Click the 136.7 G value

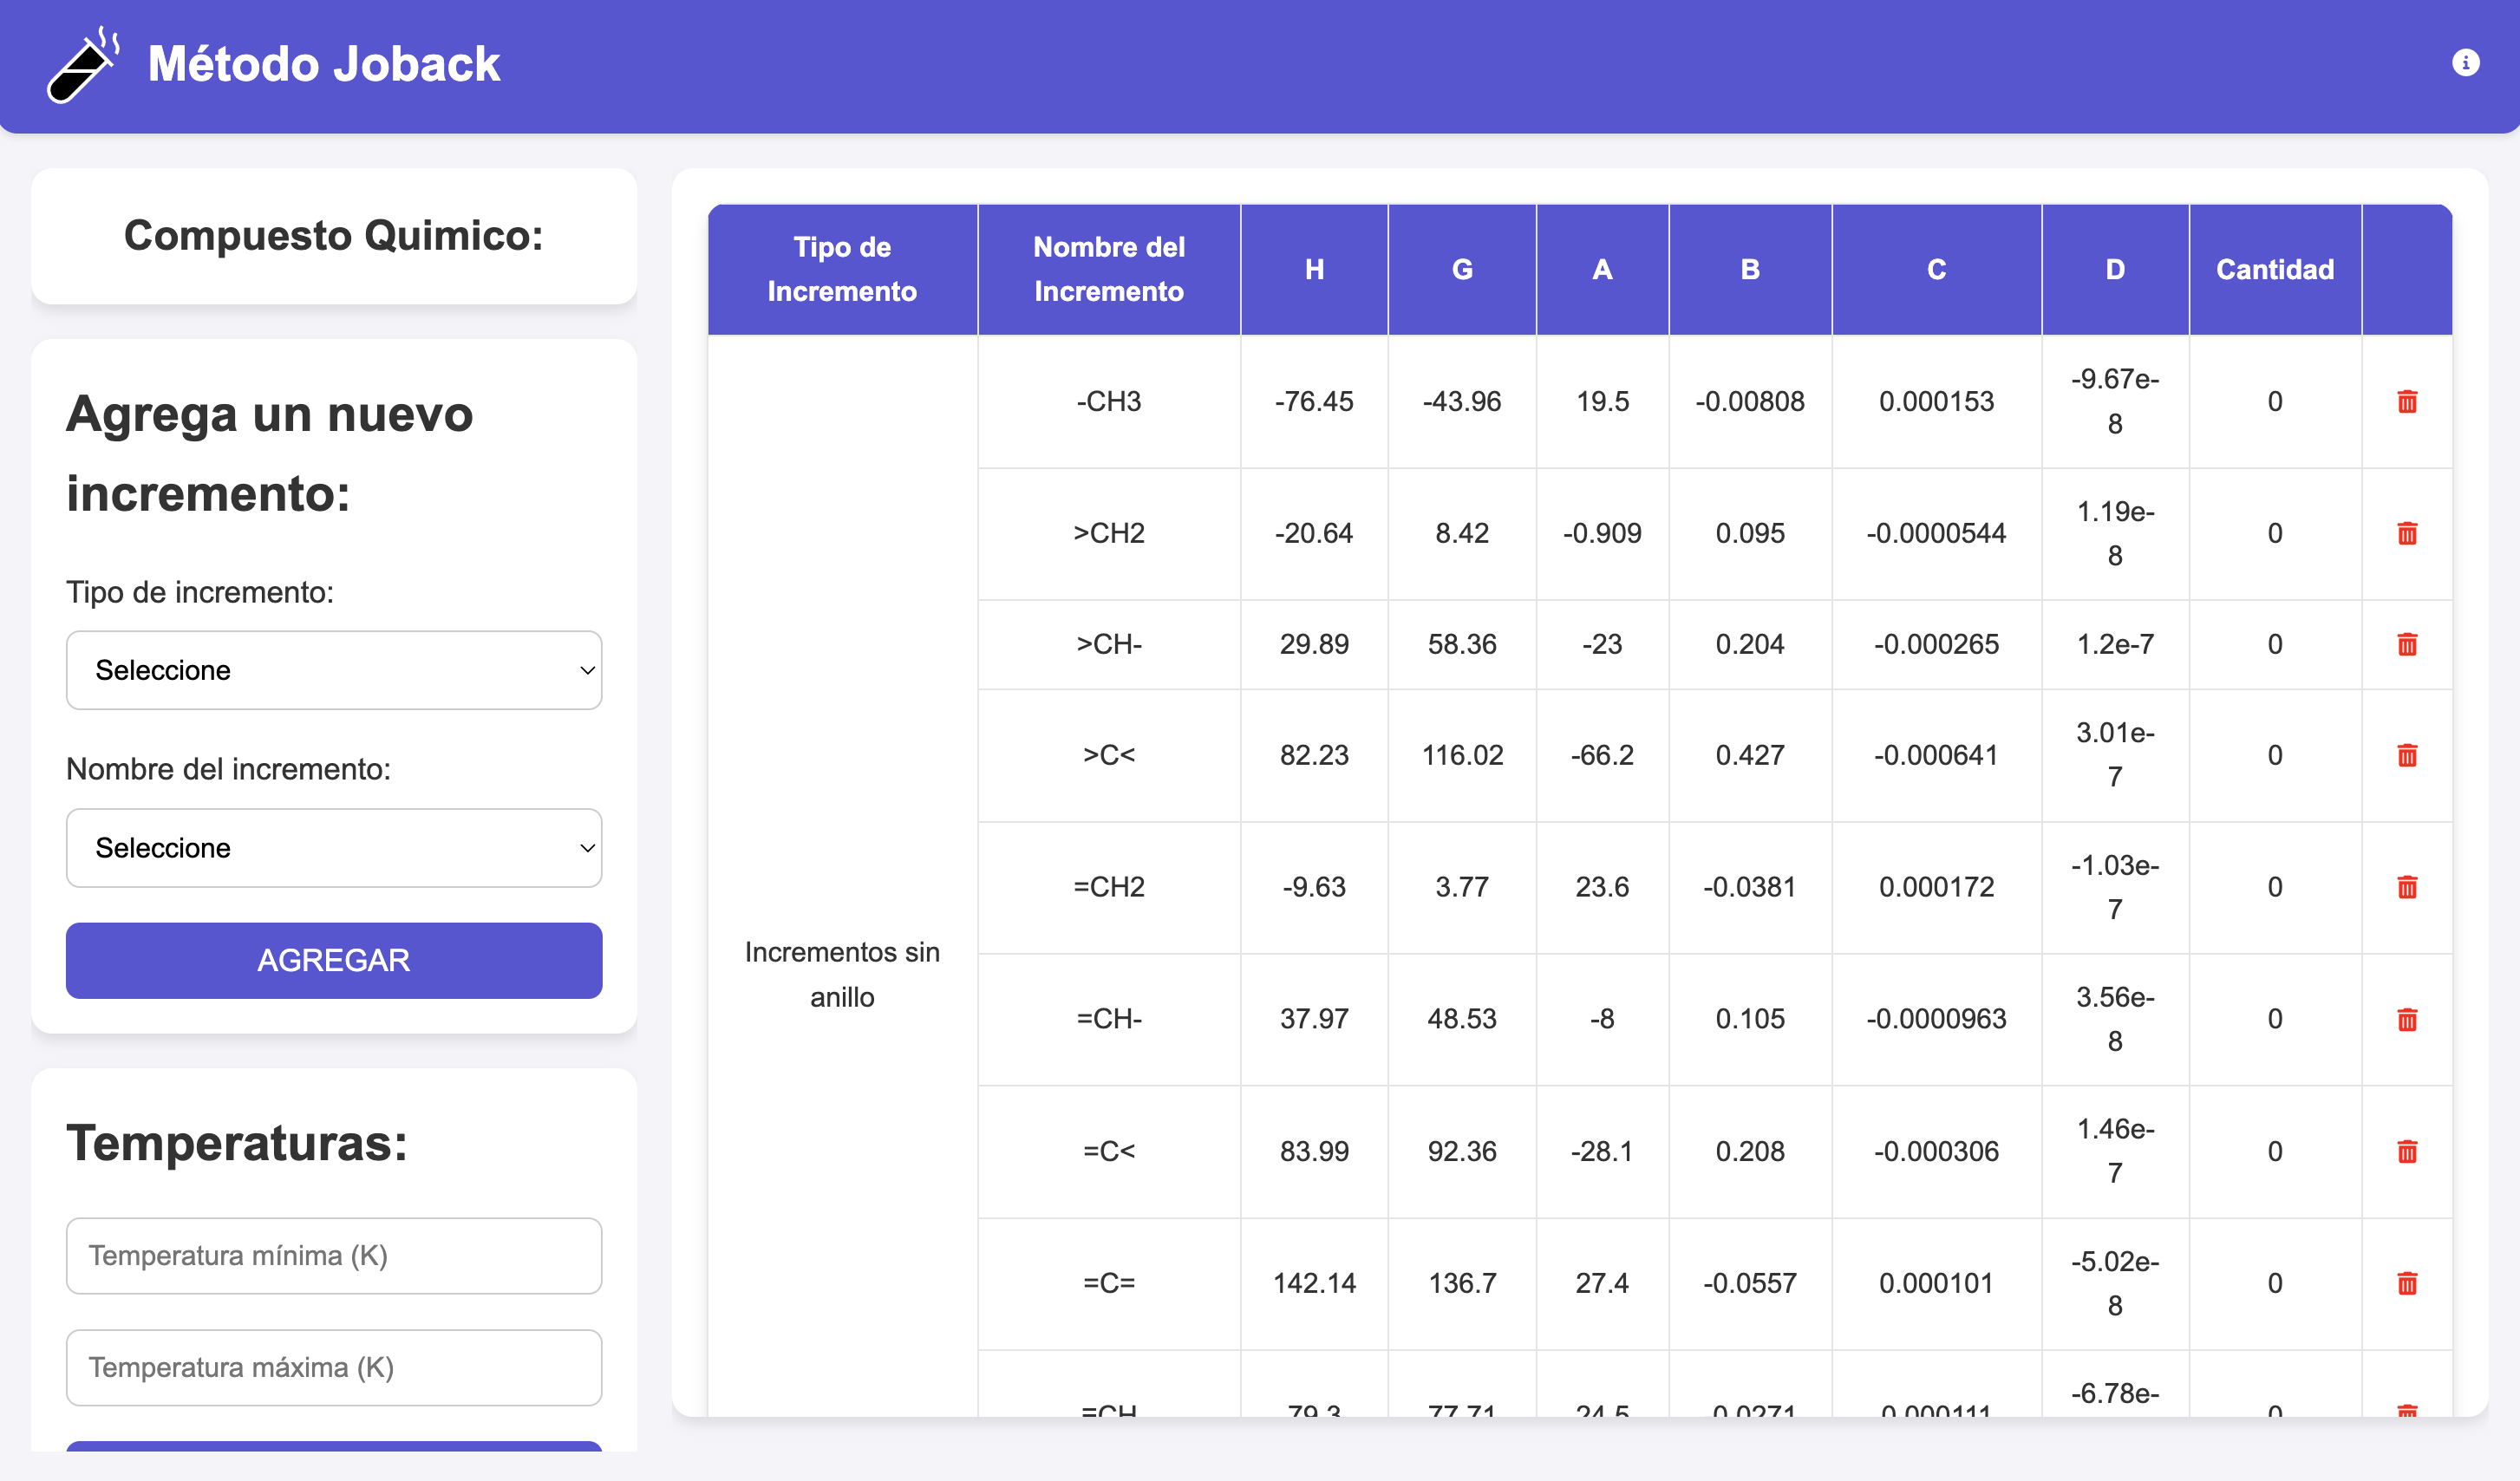click(1462, 1283)
